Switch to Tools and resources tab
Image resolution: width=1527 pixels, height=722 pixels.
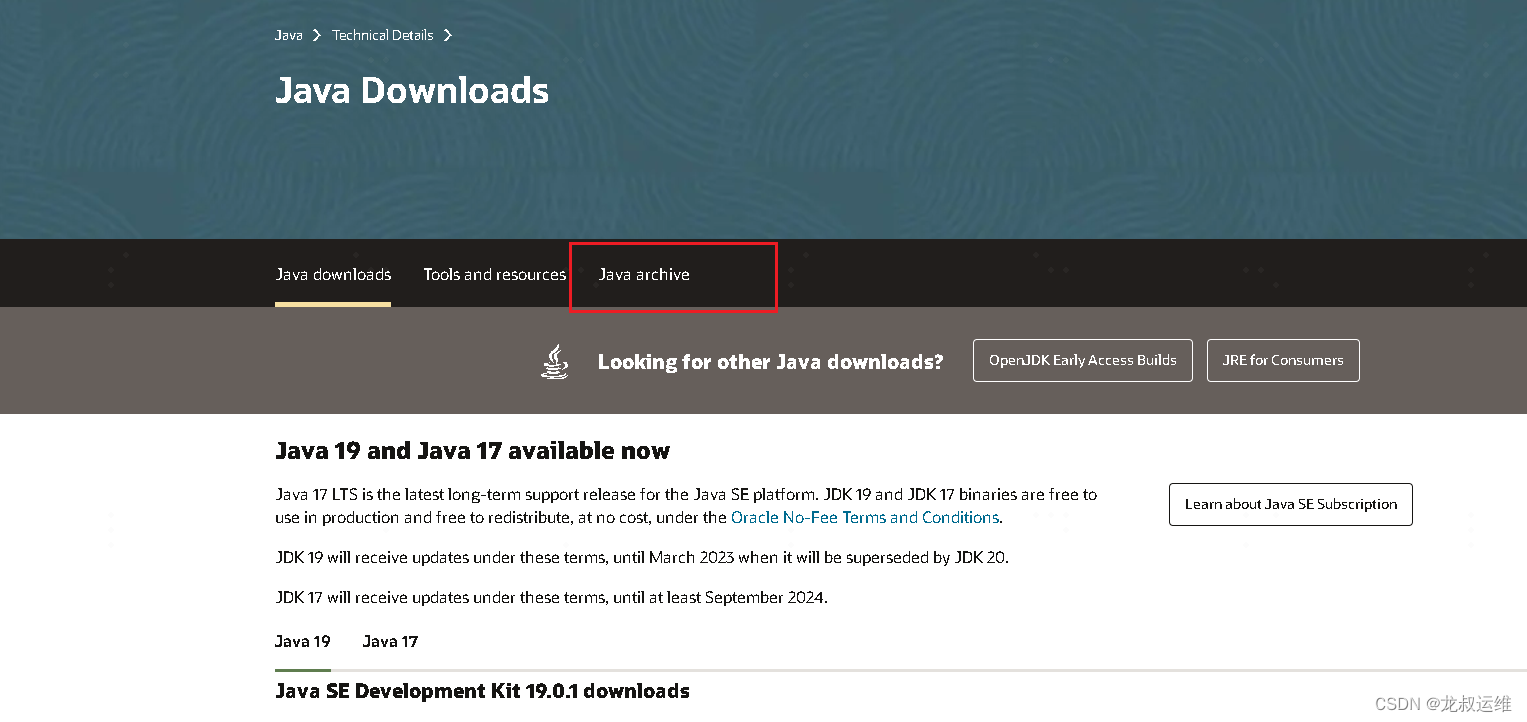494,274
